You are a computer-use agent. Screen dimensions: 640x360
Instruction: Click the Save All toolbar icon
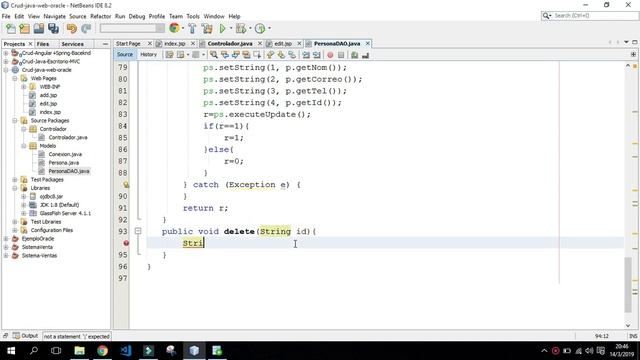click(53, 29)
